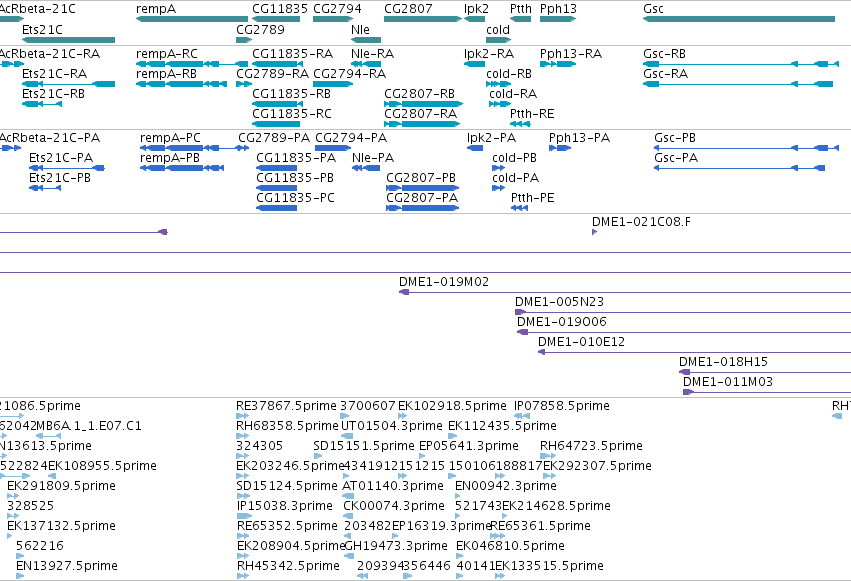The height and width of the screenshot is (581, 851).
Task: Select the DME1-019O06 clone feature
Action: 684,332
